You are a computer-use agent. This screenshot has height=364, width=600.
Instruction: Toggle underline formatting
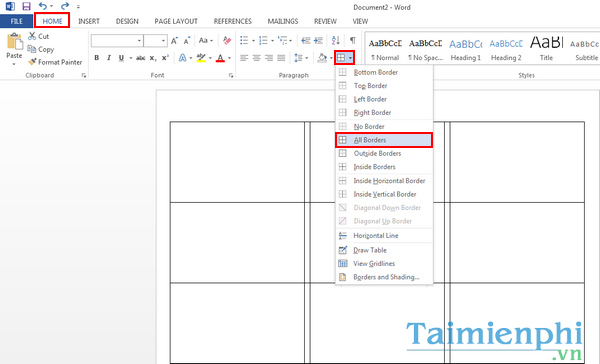click(121, 58)
